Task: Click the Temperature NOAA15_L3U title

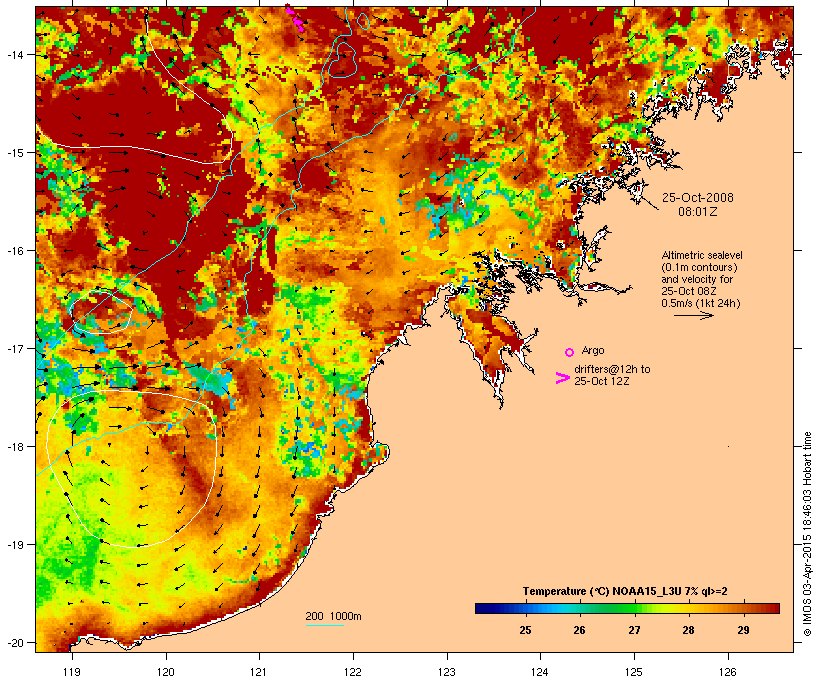Action: 625,591
